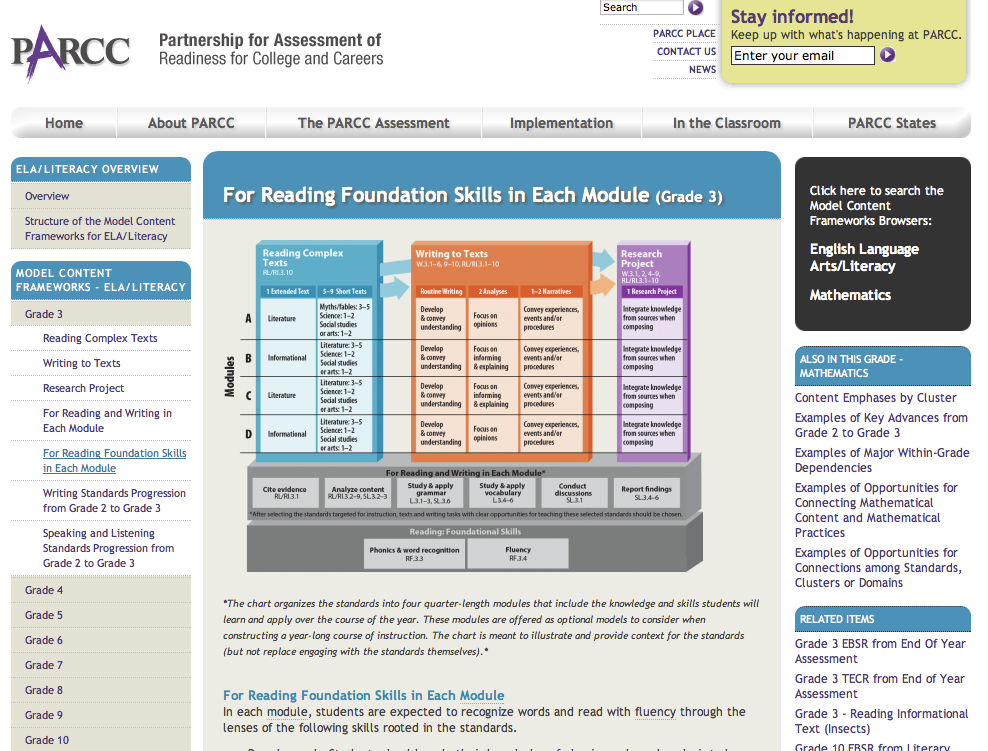Open For Reading Foundation Skills sidebar link
Screen dimensions: 988x751
point(115,461)
